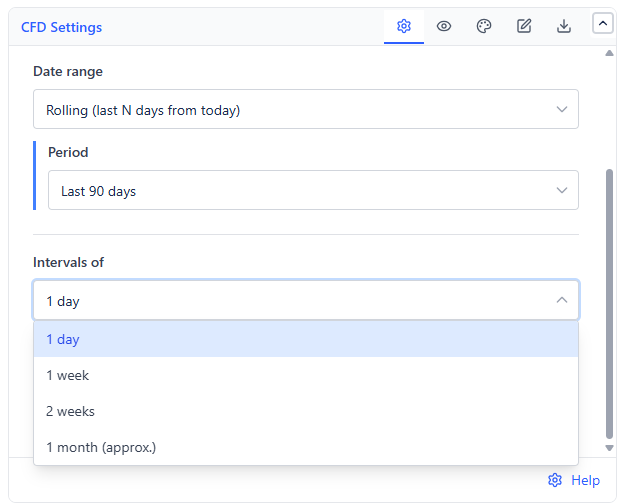Click the Date range label
This screenshot has width=621, height=503.
pos(68,71)
